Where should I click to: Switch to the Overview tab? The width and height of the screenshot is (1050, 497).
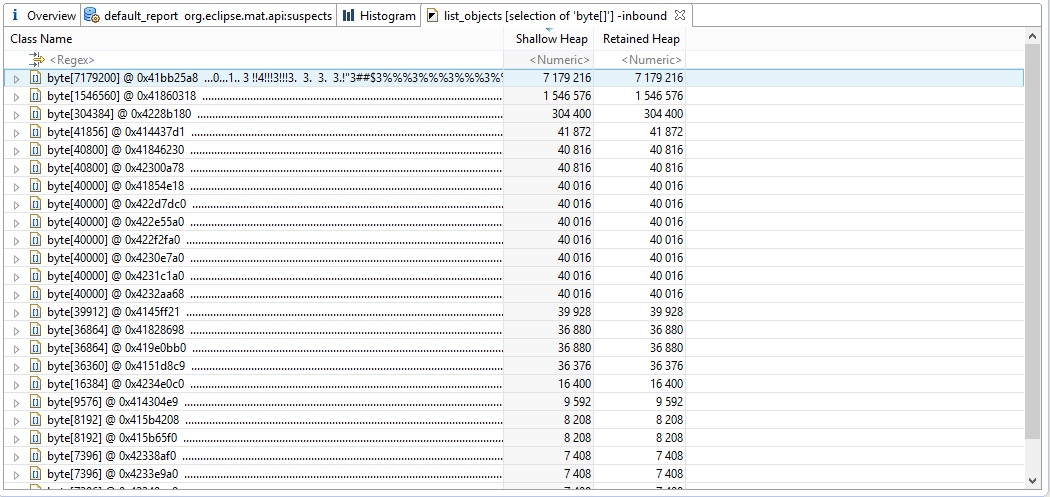coord(44,15)
